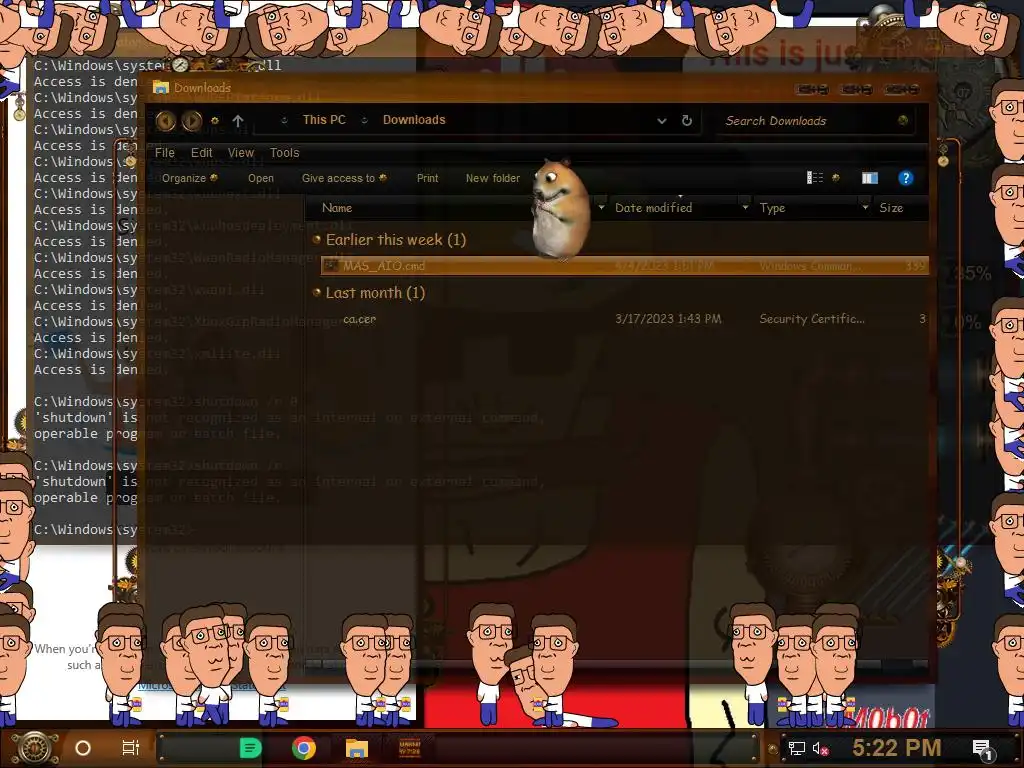Open the address bar history dropdown
1024x768 pixels.
pos(662,121)
